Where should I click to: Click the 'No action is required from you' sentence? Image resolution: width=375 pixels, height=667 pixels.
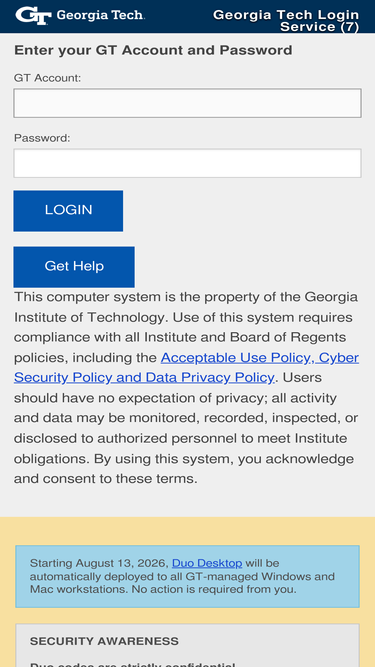coord(214,590)
